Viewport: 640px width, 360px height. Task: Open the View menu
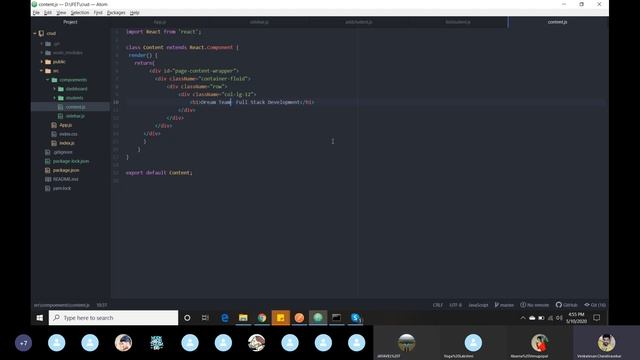[61, 13]
